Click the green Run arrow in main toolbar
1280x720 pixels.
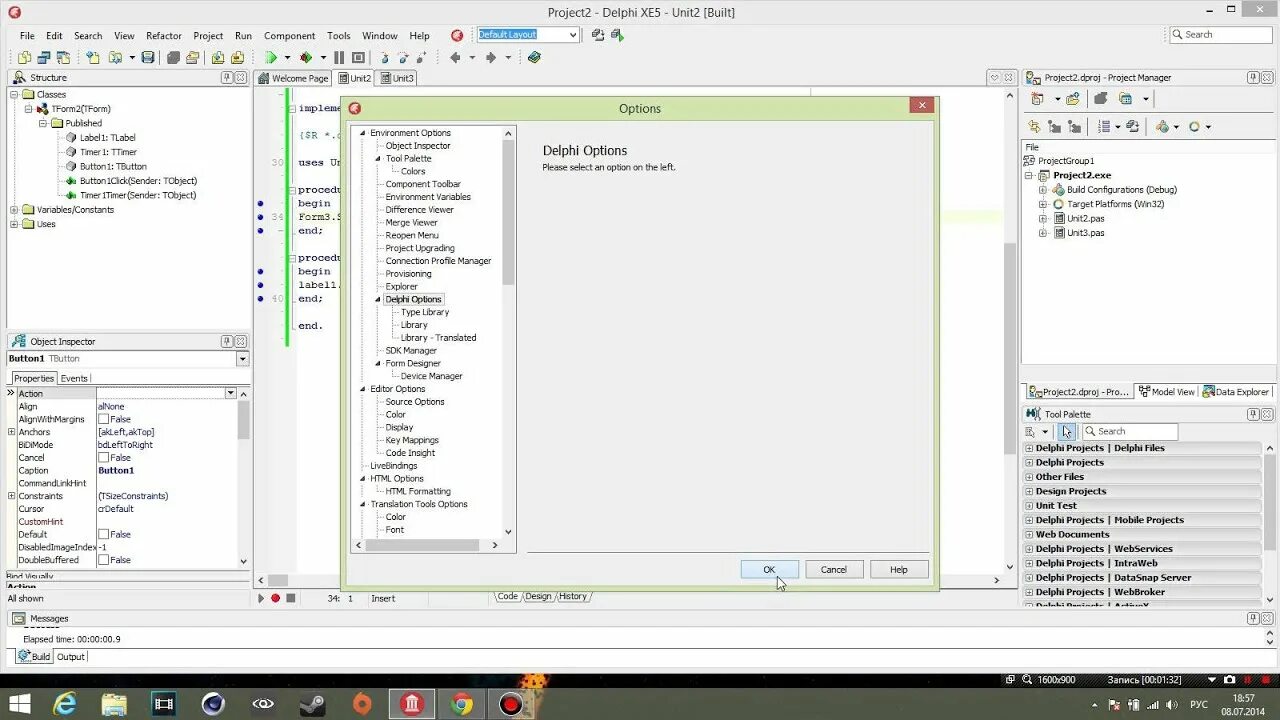[x=271, y=58]
